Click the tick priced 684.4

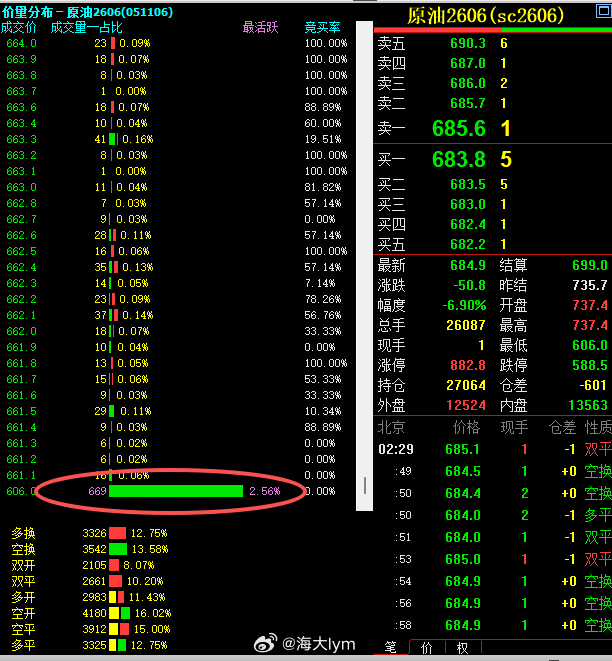[463, 493]
